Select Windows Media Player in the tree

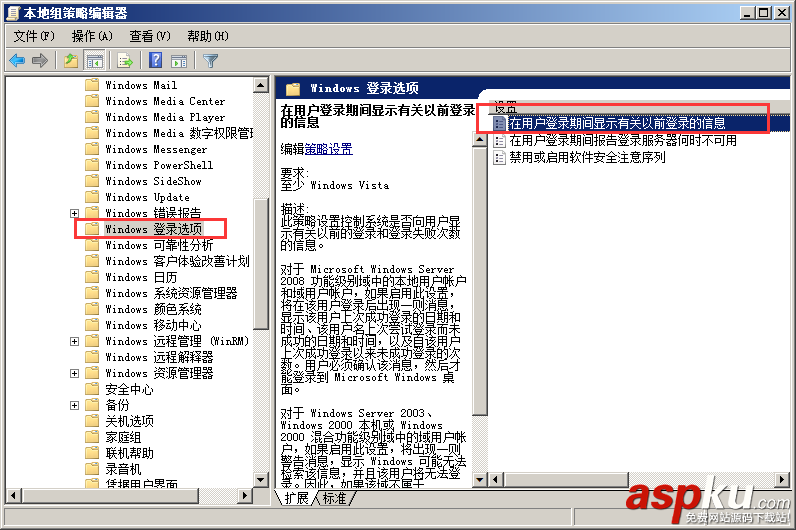(165, 117)
